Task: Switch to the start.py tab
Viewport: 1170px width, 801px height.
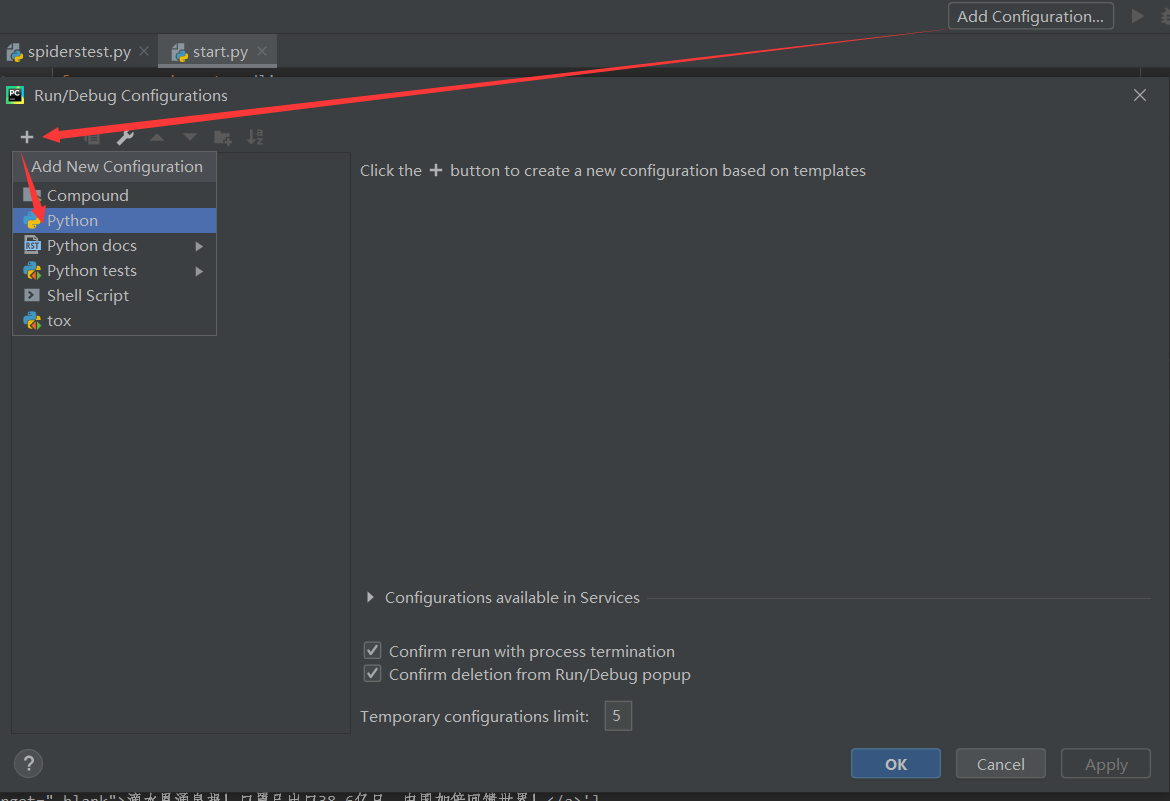Action: [218, 51]
